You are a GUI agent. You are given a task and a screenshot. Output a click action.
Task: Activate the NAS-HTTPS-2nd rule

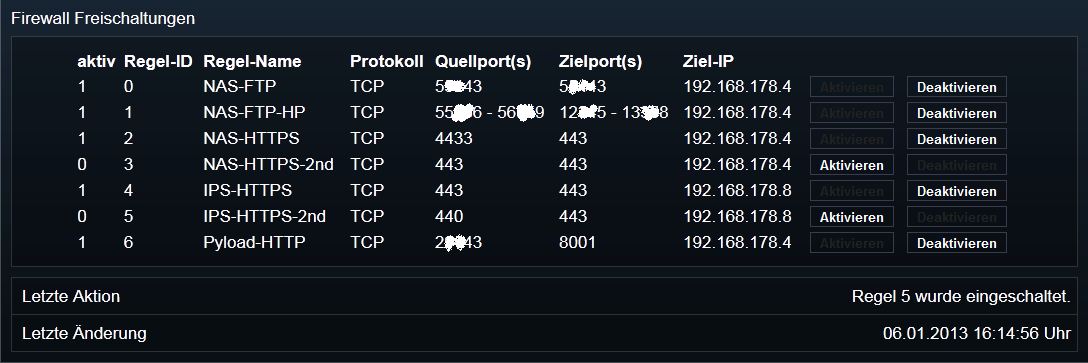(851, 165)
